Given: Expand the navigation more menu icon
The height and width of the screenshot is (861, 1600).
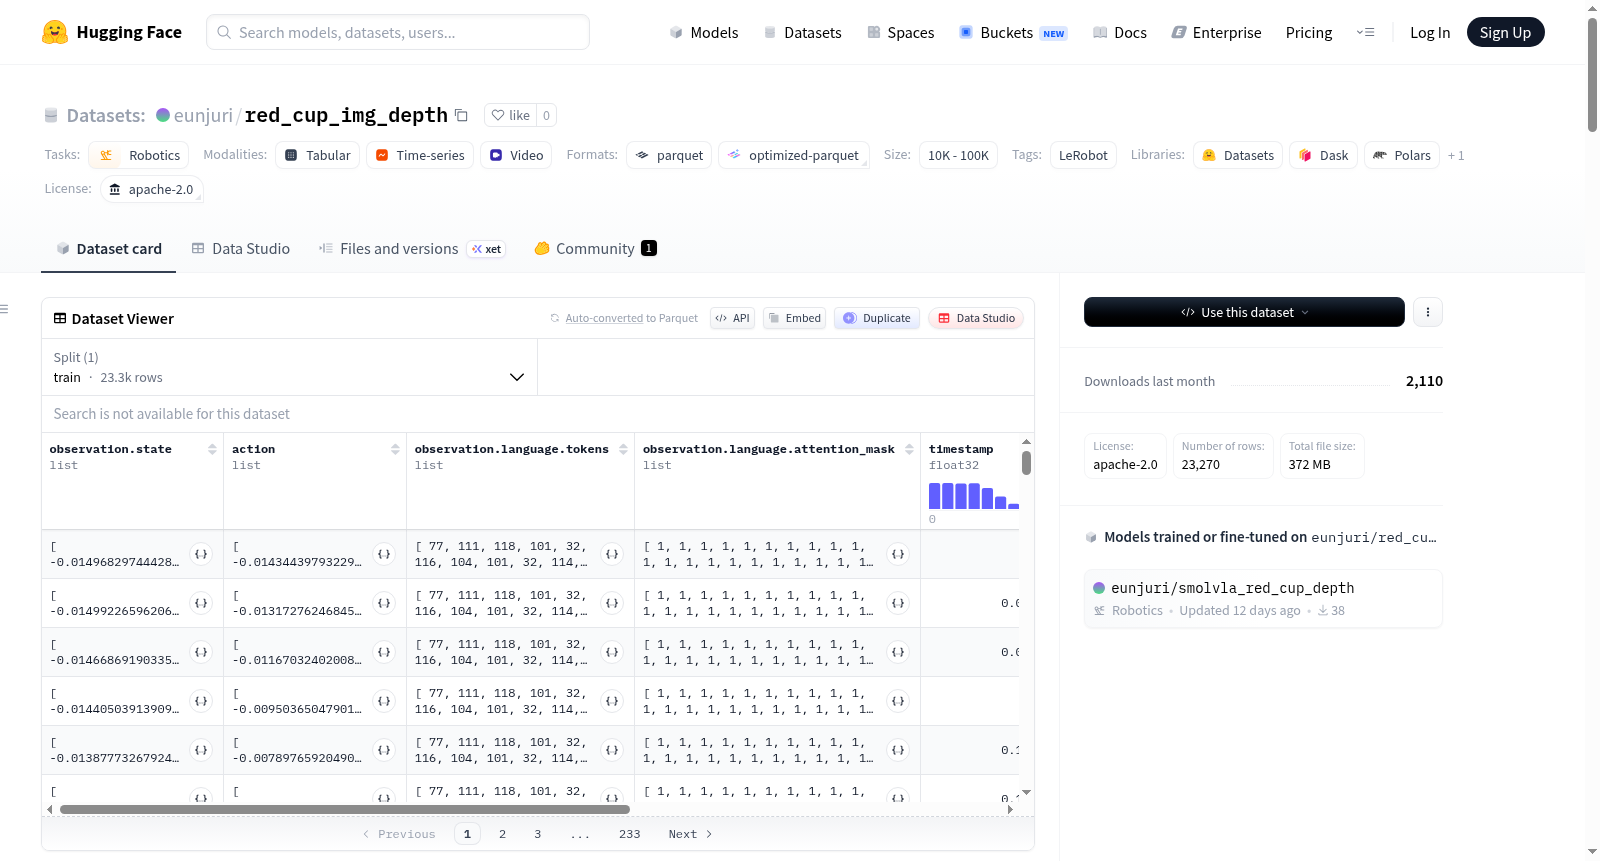Looking at the screenshot, I should pyautogui.click(x=1365, y=32).
